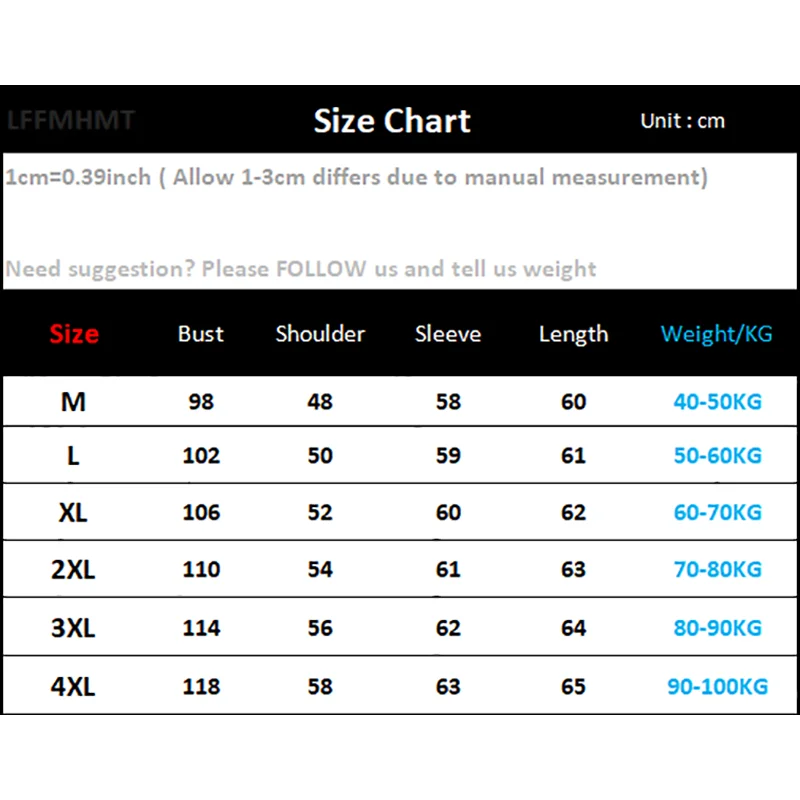Click the Size Chart title
Image resolution: width=800 pixels, height=800 pixels.
tap(392, 121)
